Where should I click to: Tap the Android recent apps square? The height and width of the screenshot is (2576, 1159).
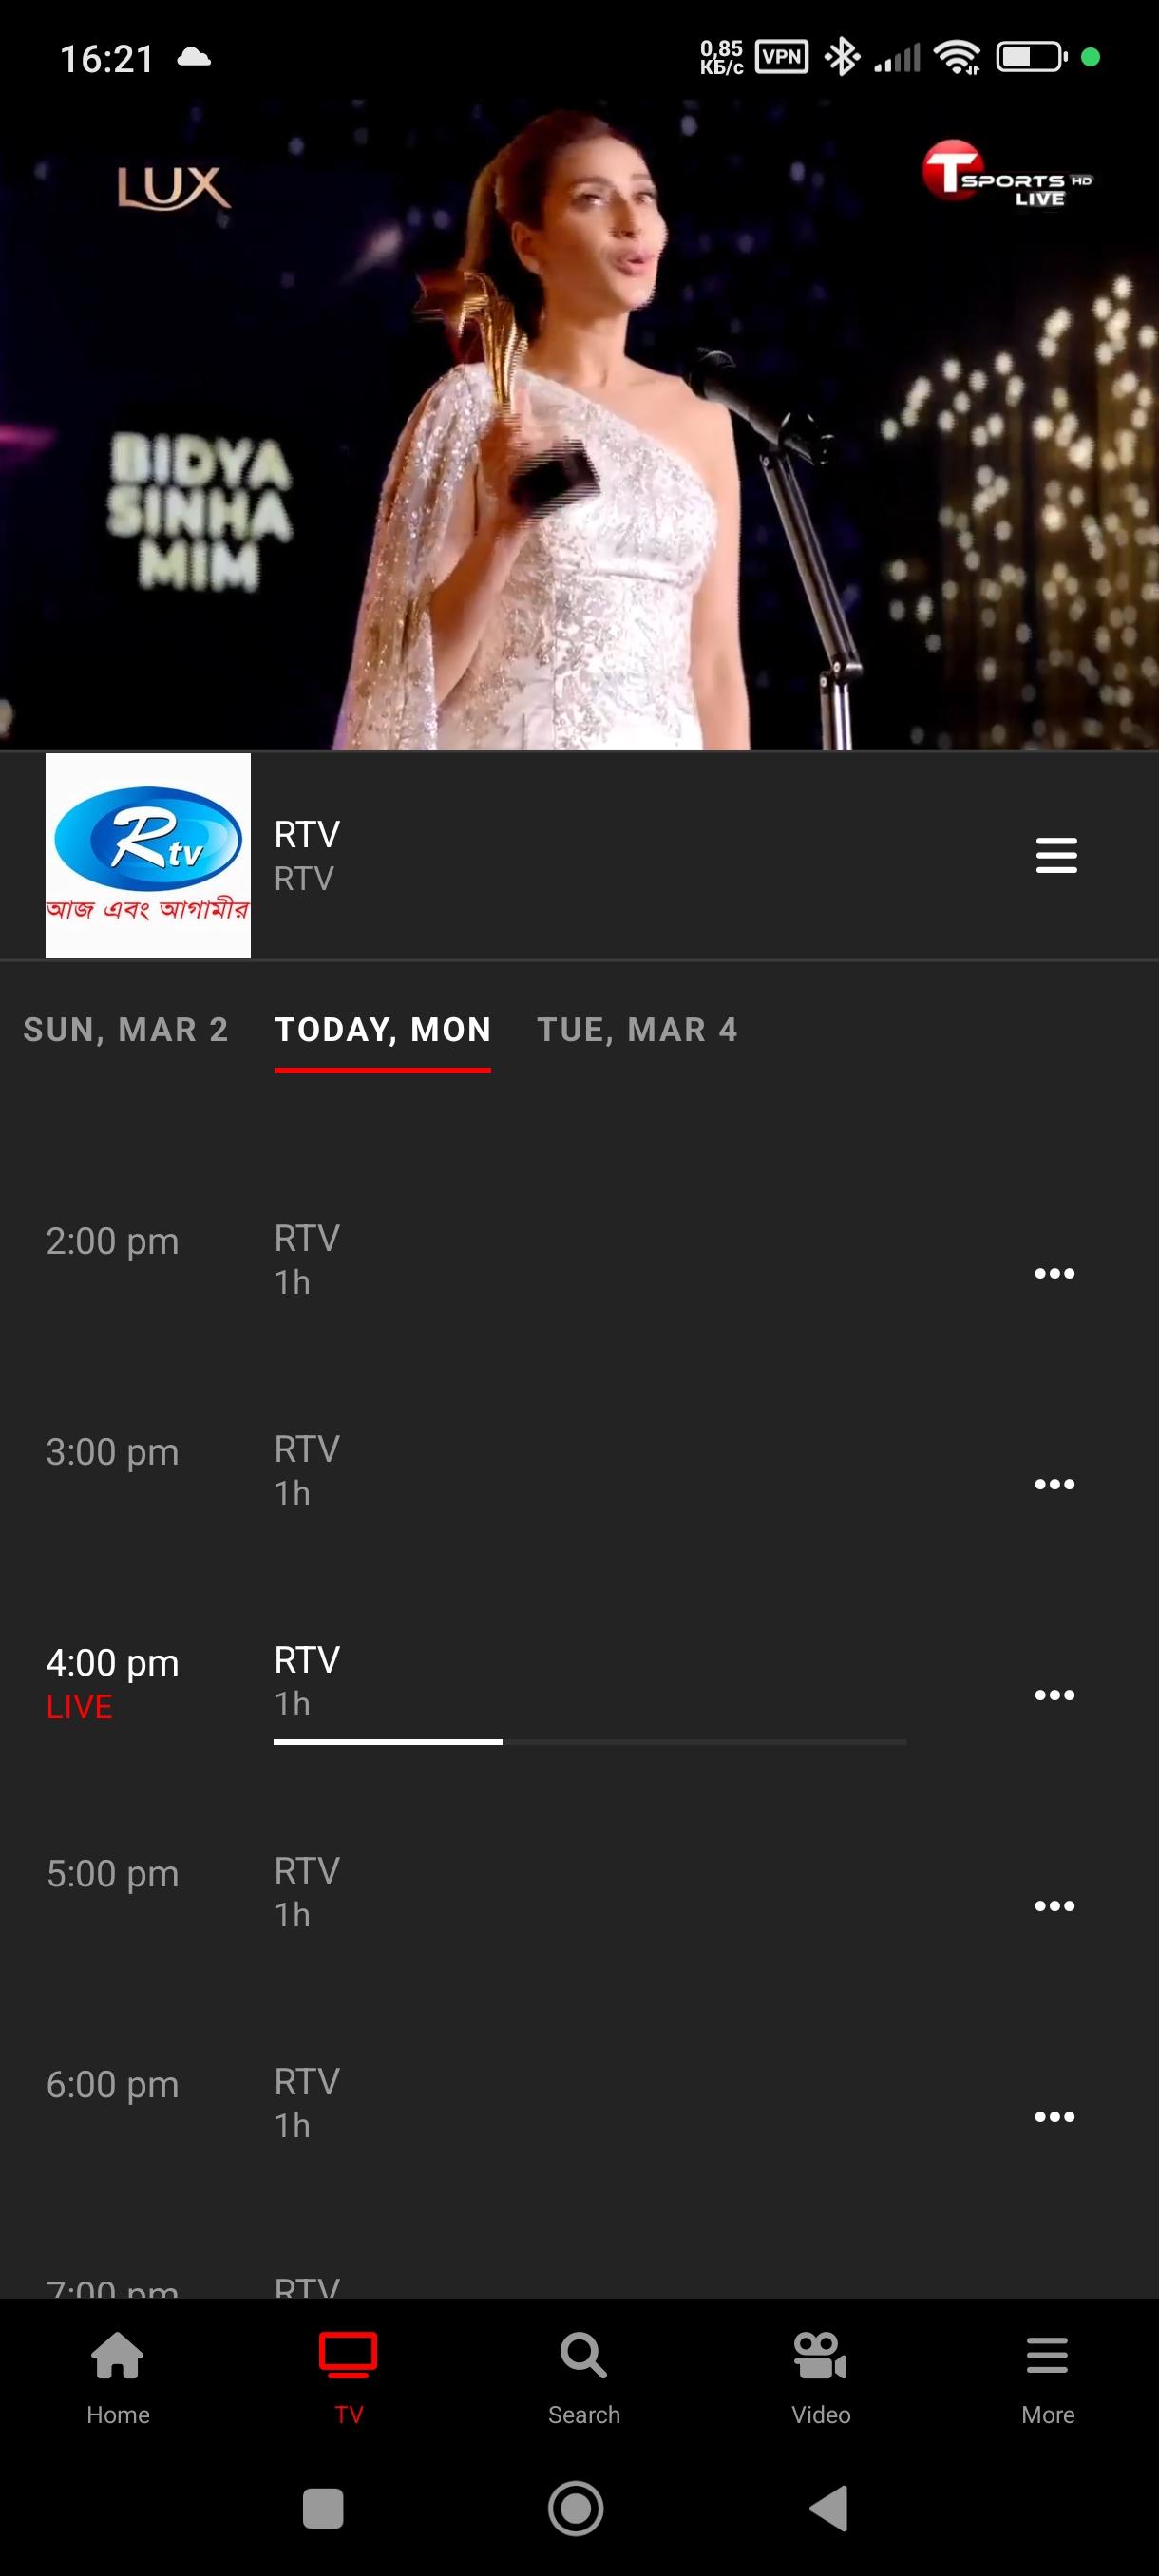(x=323, y=2508)
